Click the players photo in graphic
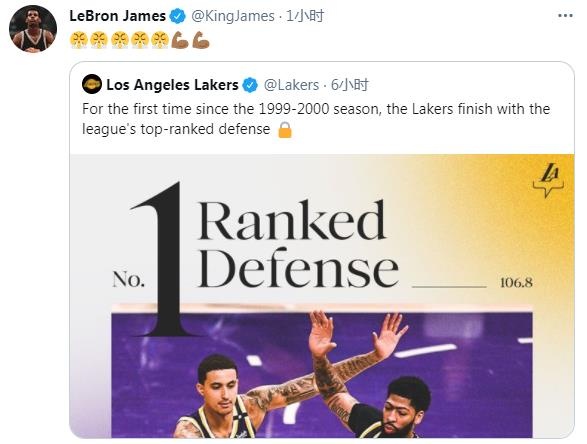The image size is (587, 444). coord(322,371)
